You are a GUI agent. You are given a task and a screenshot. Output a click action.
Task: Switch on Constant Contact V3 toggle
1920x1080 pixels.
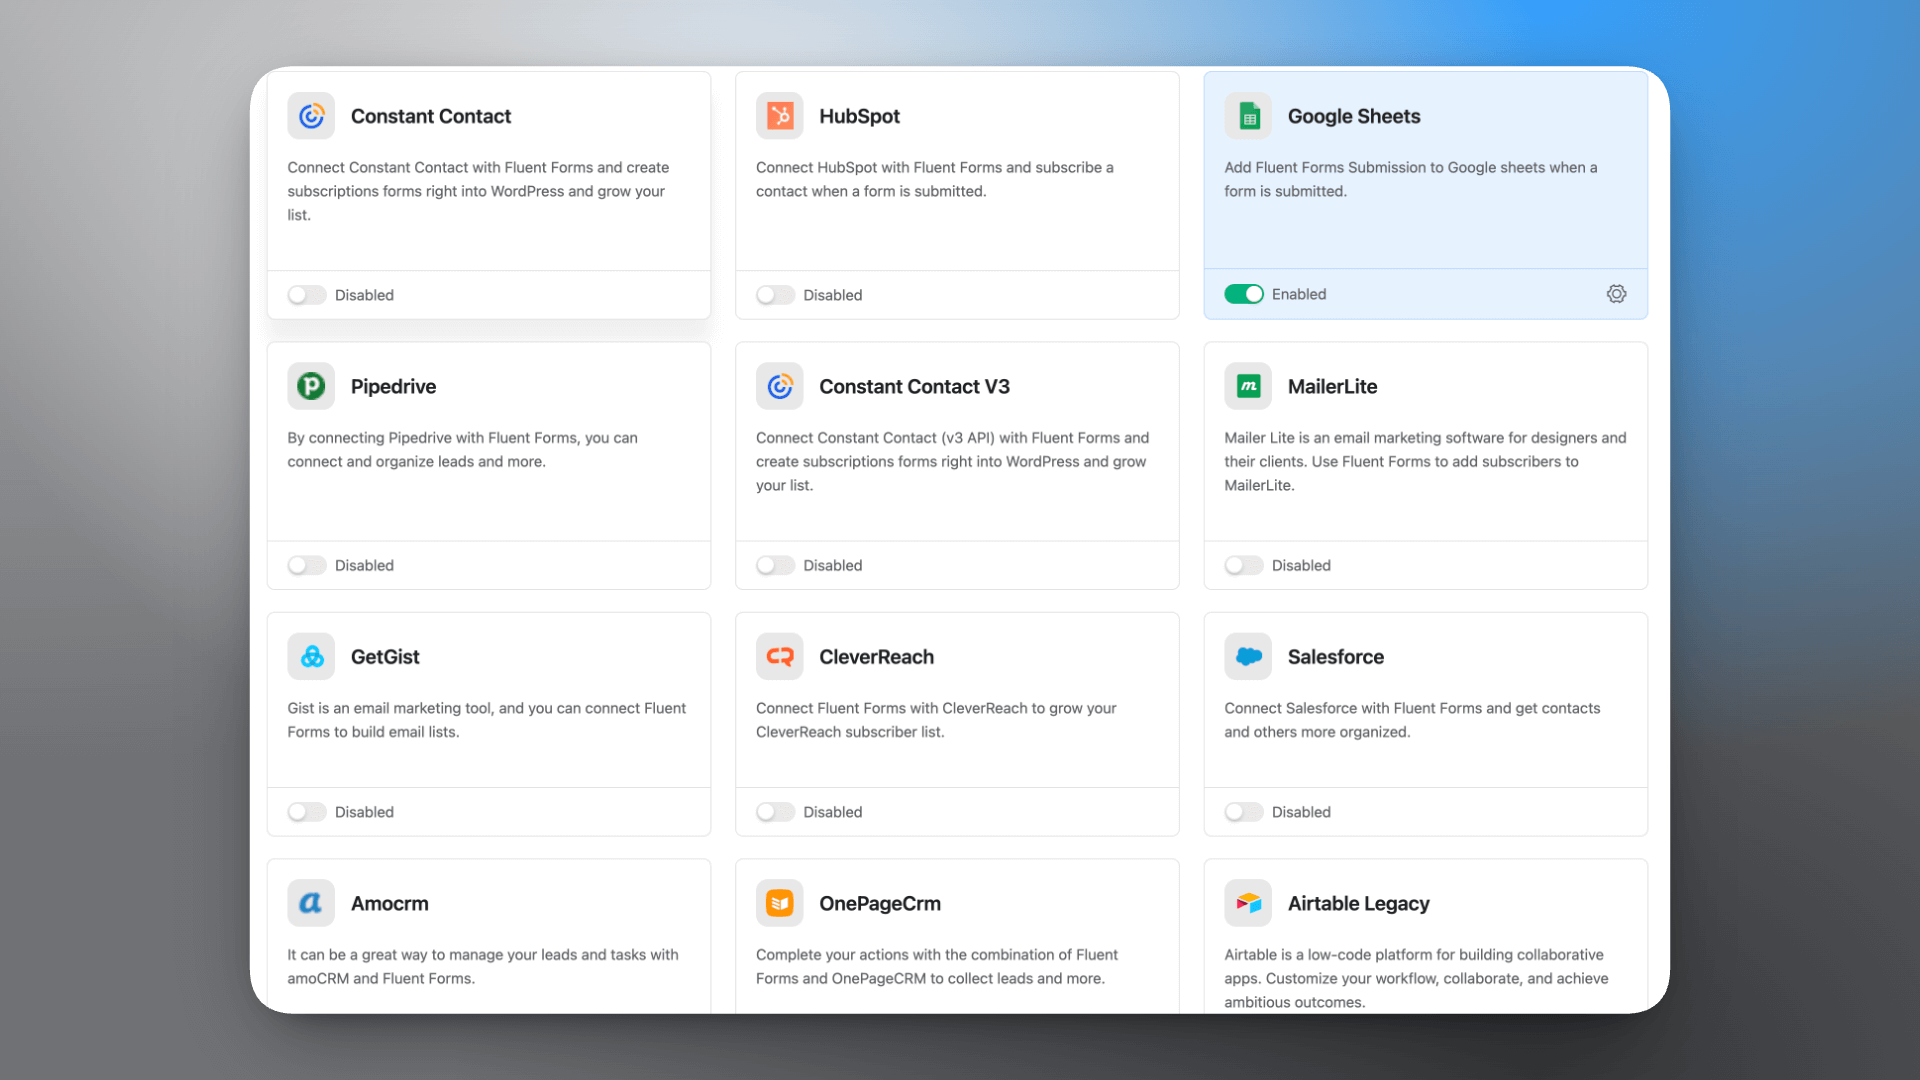[775, 565]
